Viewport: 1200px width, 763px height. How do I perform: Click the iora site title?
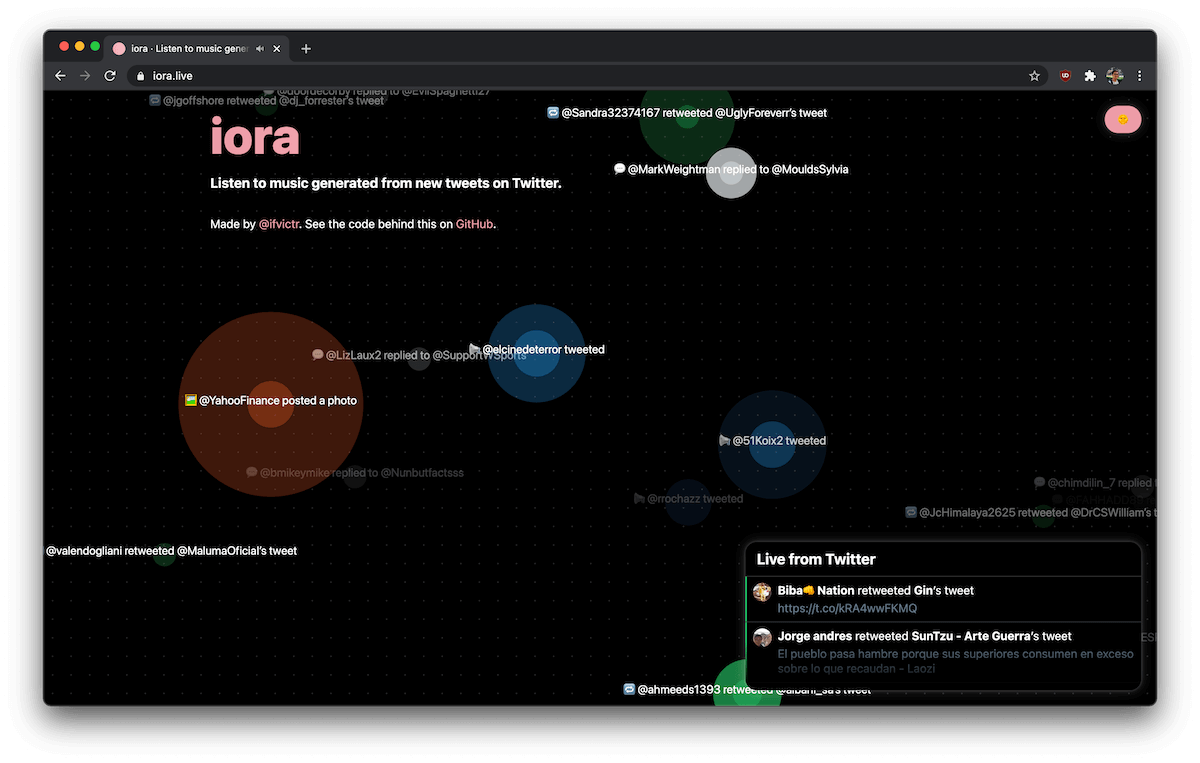(255, 137)
